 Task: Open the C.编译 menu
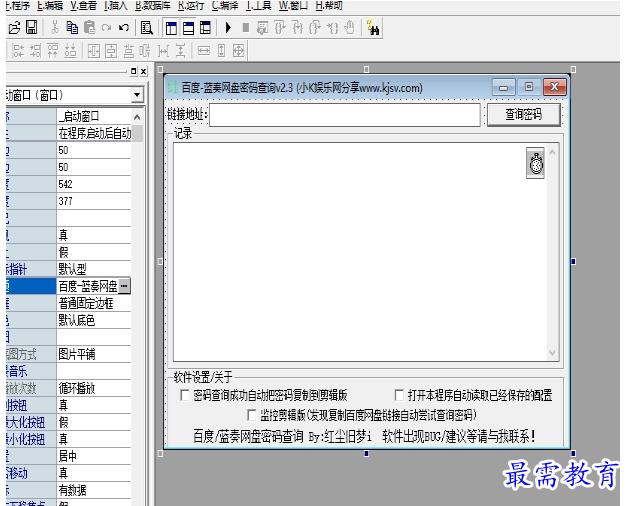click(x=226, y=5)
